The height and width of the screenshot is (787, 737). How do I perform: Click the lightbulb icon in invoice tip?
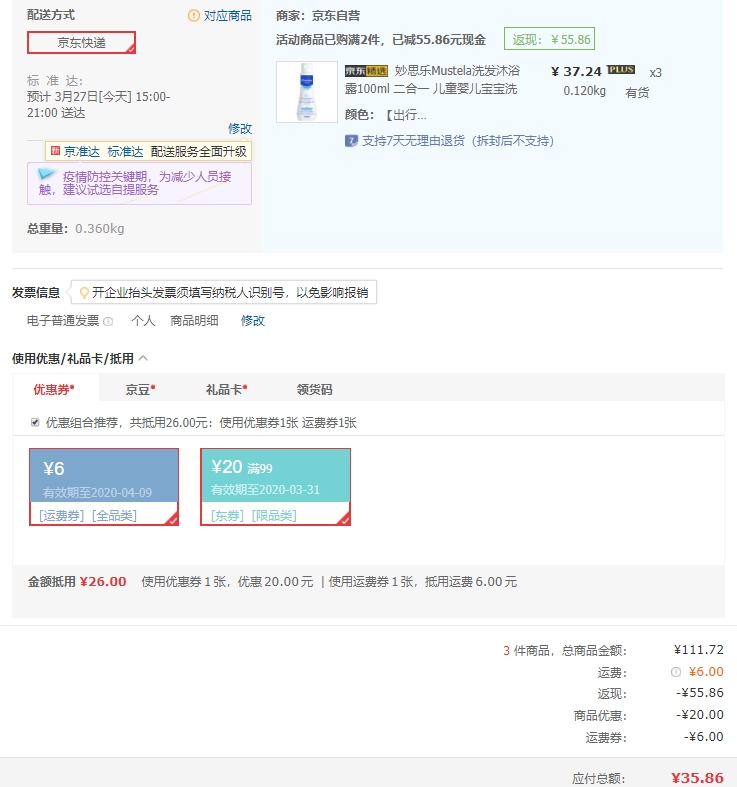(x=84, y=293)
